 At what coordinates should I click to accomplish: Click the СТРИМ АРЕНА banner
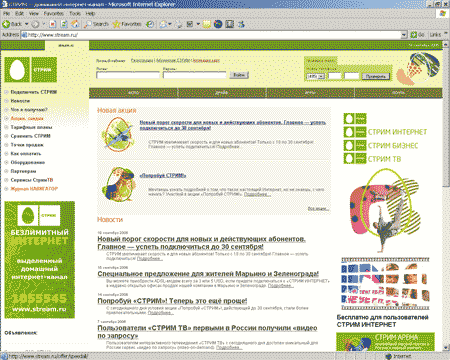click(385, 342)
